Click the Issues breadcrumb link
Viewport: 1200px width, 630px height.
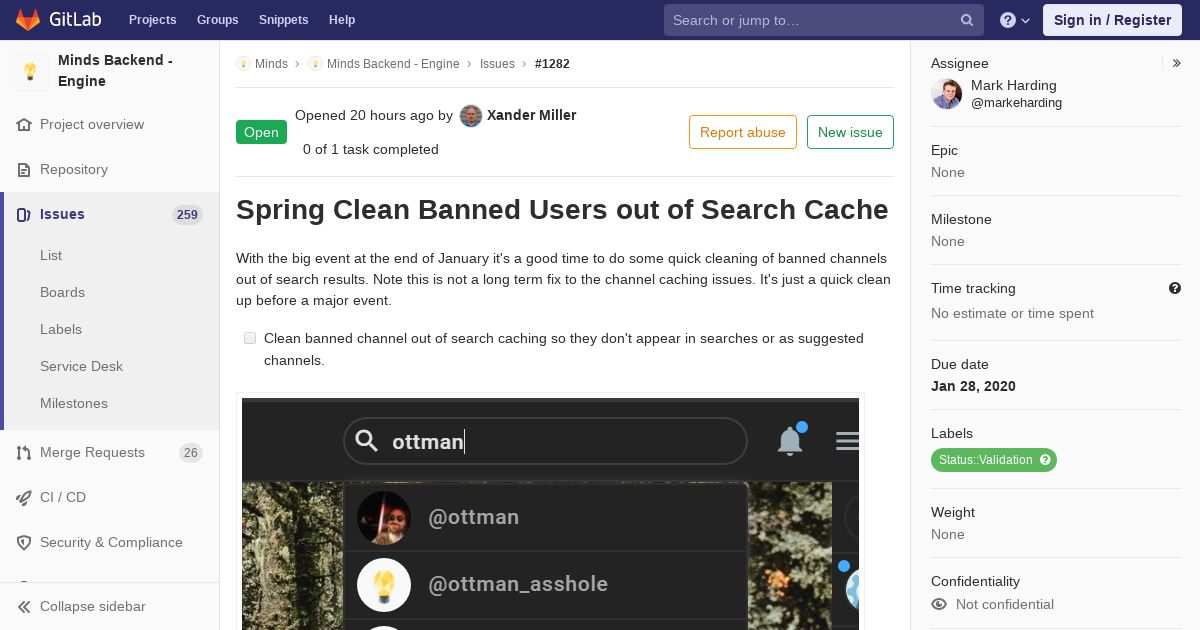[497, 64]
